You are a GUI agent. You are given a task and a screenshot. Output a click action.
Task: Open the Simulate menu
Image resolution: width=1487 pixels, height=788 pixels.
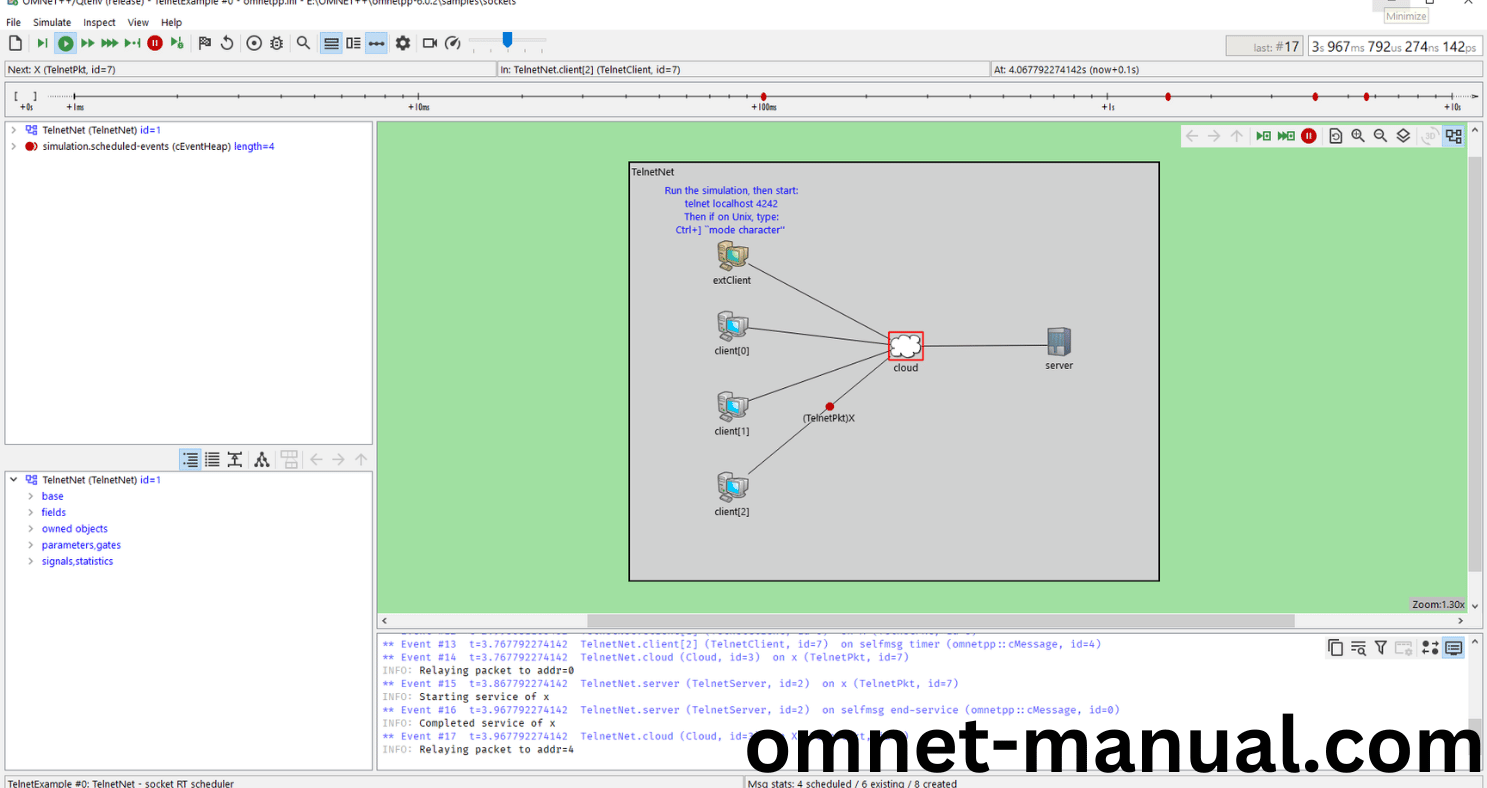coord(51,22)
